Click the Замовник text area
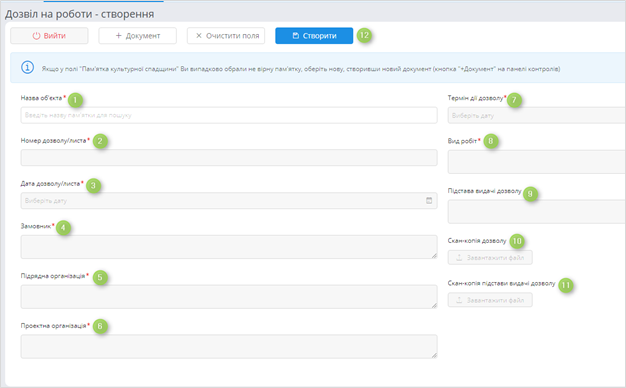 [229, 247]
